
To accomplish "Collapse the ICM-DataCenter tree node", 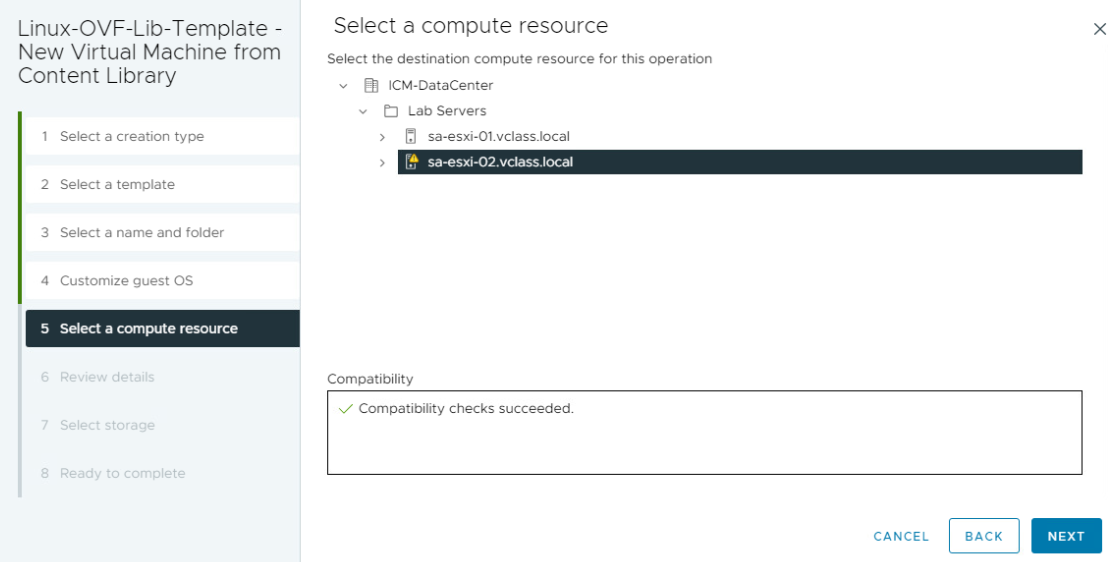I will pos(343,86).
